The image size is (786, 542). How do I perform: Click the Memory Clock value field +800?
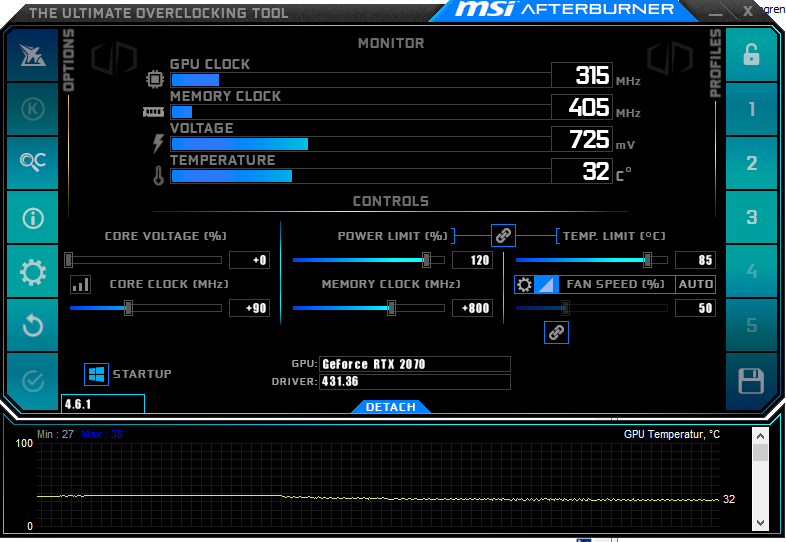click(472, 308)
